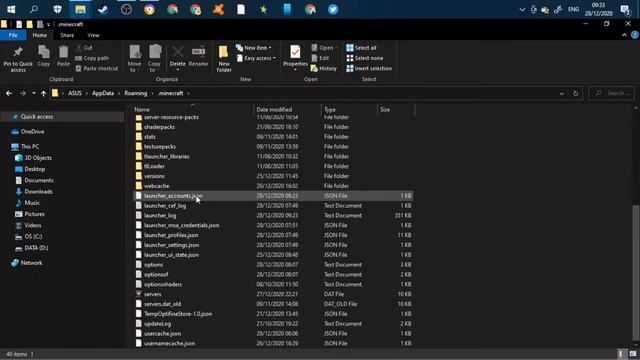Open Downloads in navigation pane
Viewport: 640px width, 360px height.
pos(38,191)
